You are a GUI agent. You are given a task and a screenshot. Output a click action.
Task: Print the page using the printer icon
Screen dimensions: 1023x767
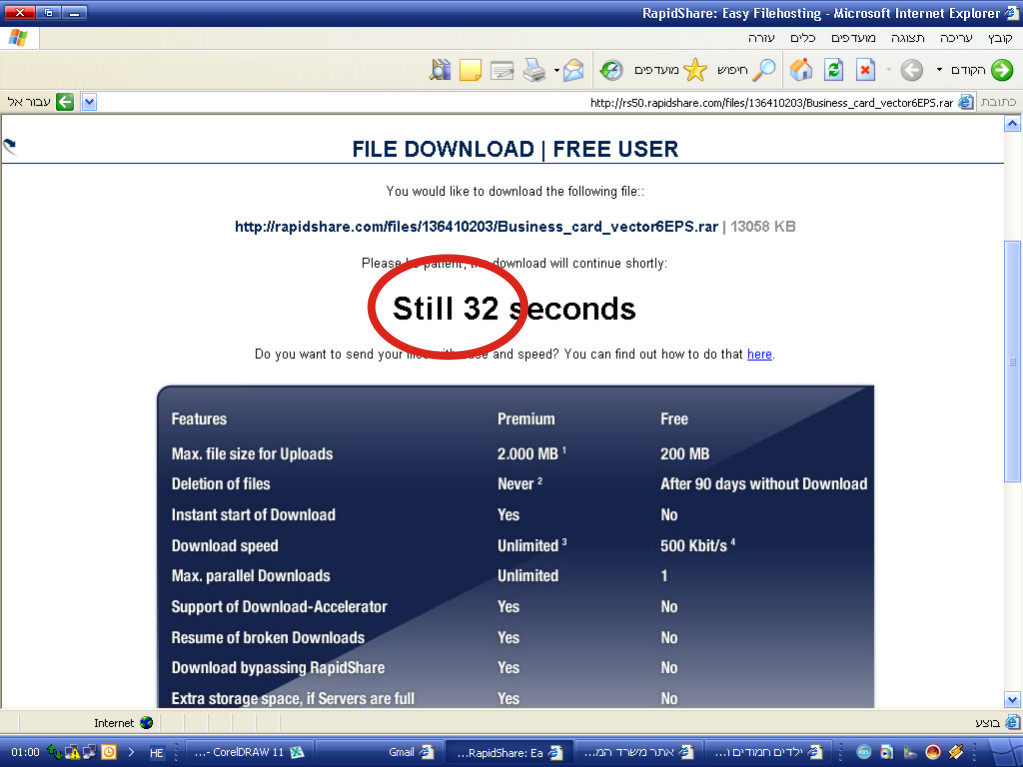point(535,70)
